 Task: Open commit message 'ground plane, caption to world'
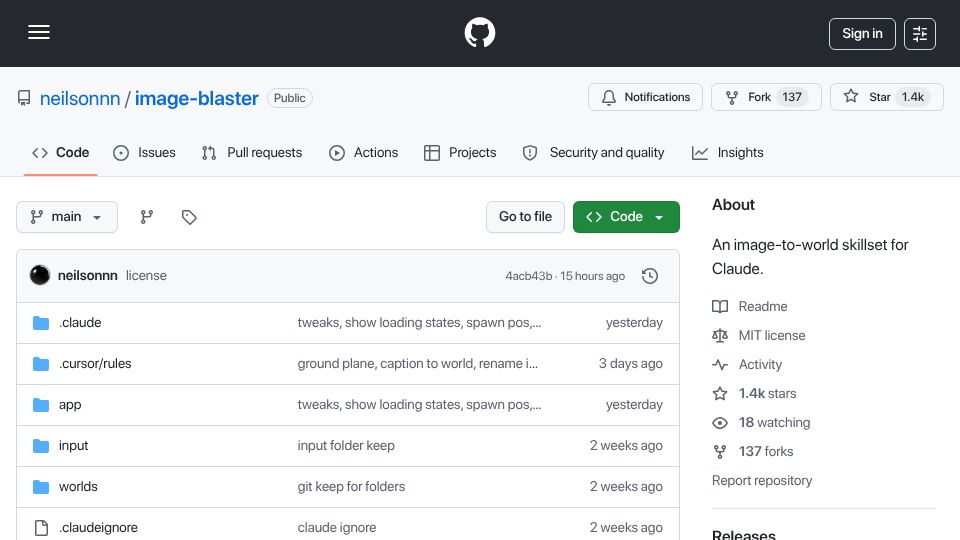tap(418, 364)
